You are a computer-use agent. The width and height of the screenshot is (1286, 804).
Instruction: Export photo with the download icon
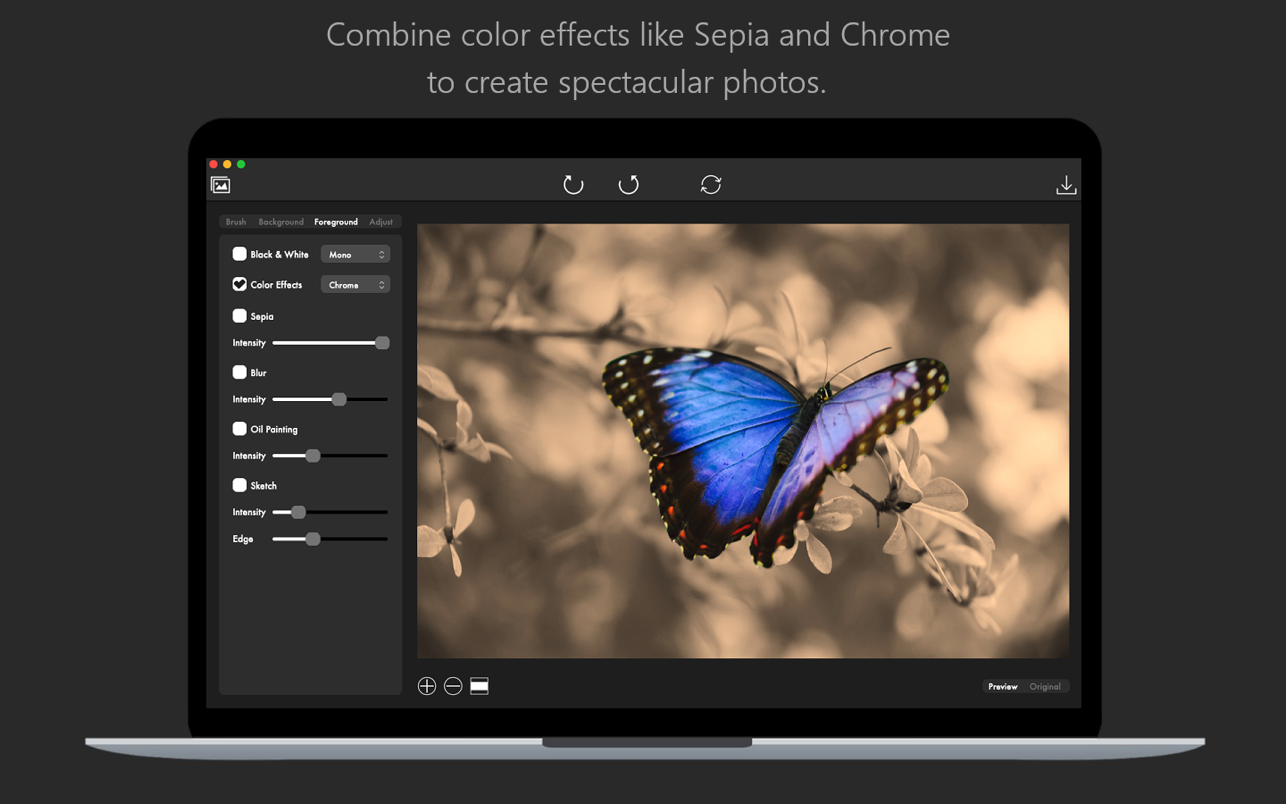(1066, 185)
